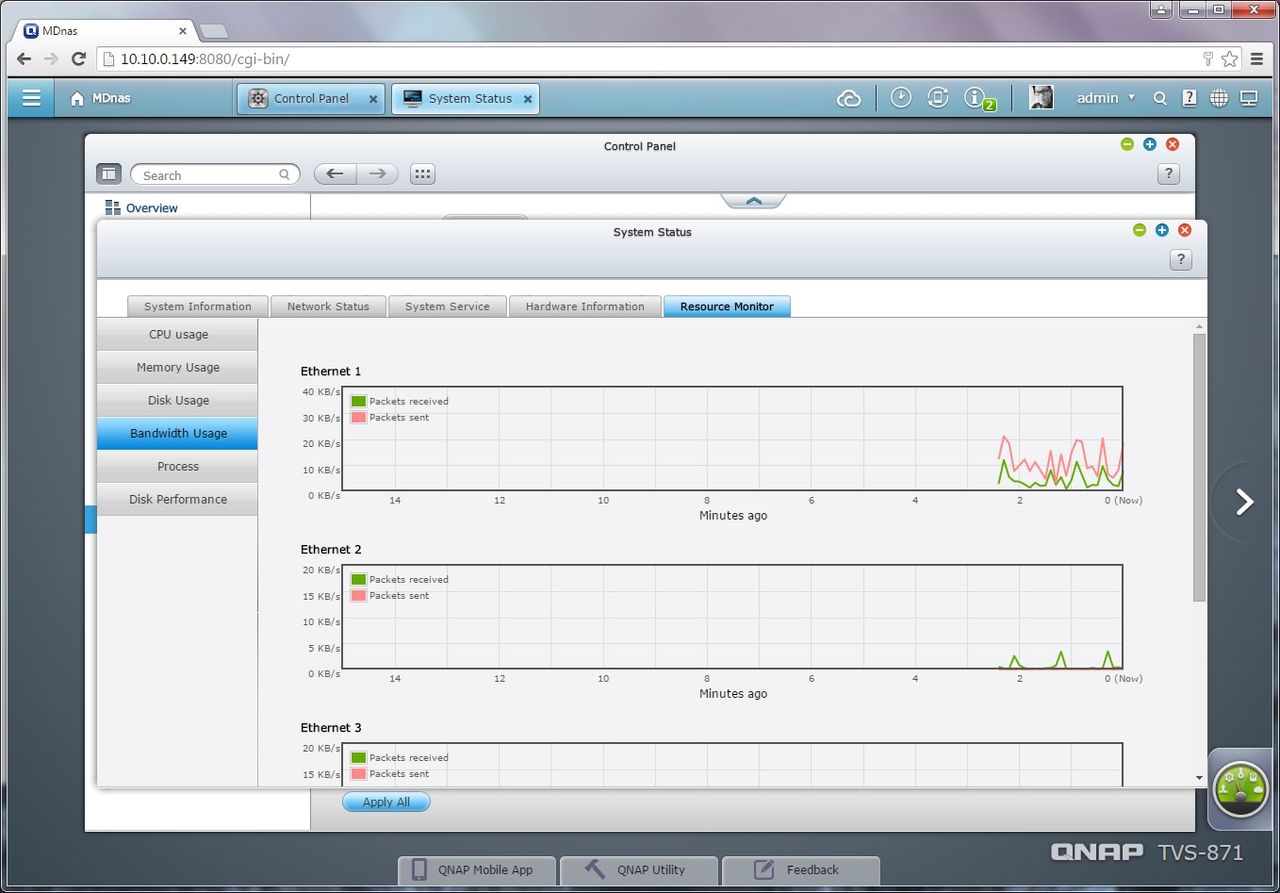Select the Resource Monitor tab
1280x893 pixels.
coord(727,306)
